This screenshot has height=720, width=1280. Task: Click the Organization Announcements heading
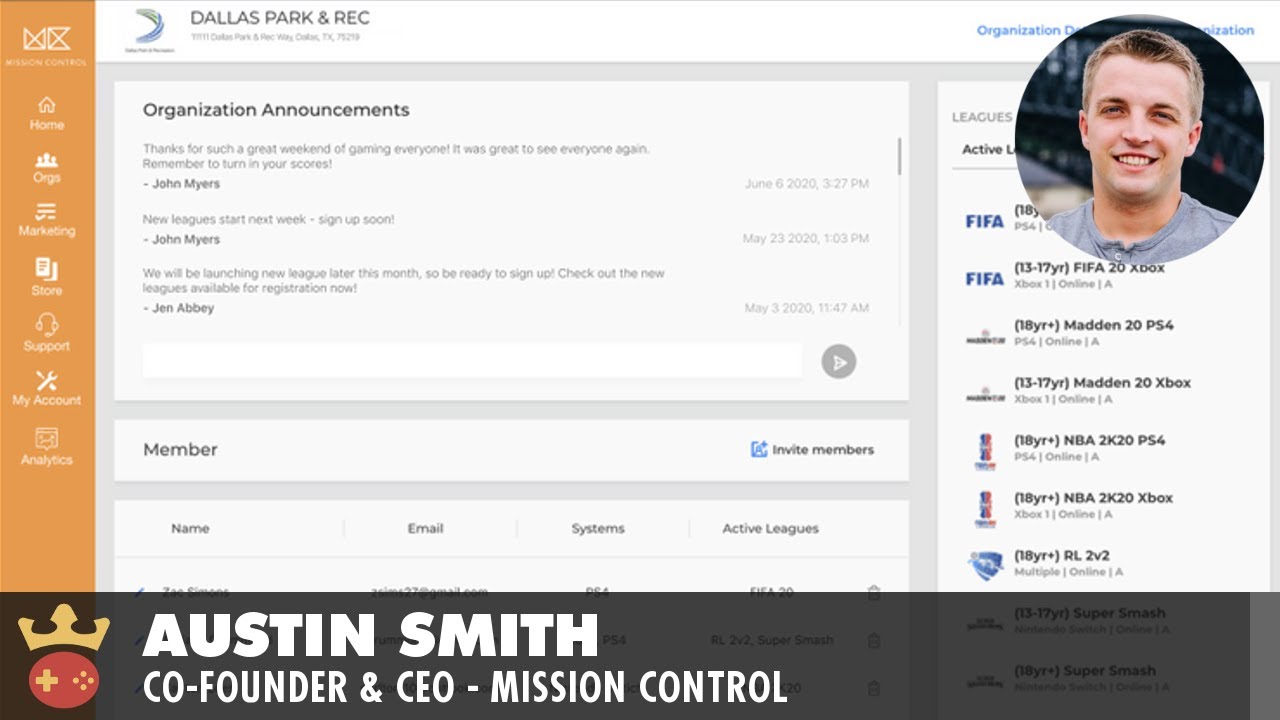(276, 110)
